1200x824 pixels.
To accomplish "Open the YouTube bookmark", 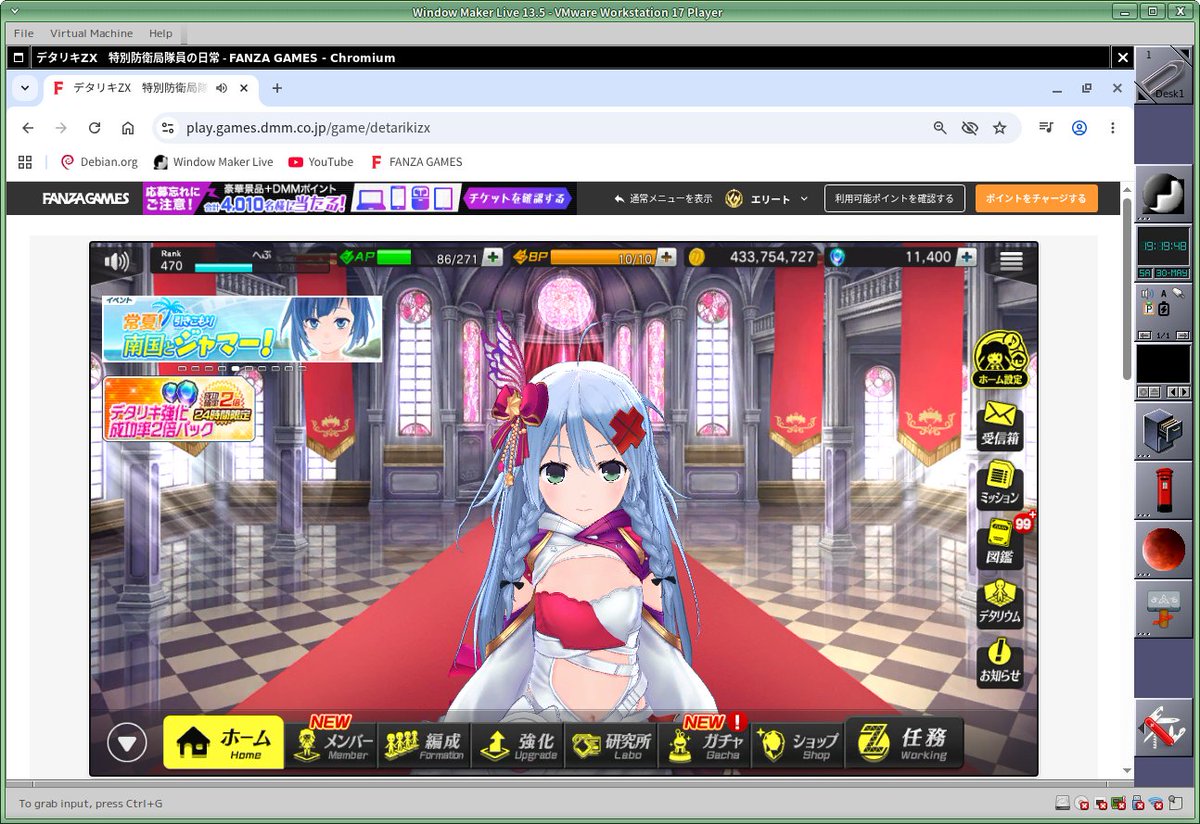I will (321, 162).
